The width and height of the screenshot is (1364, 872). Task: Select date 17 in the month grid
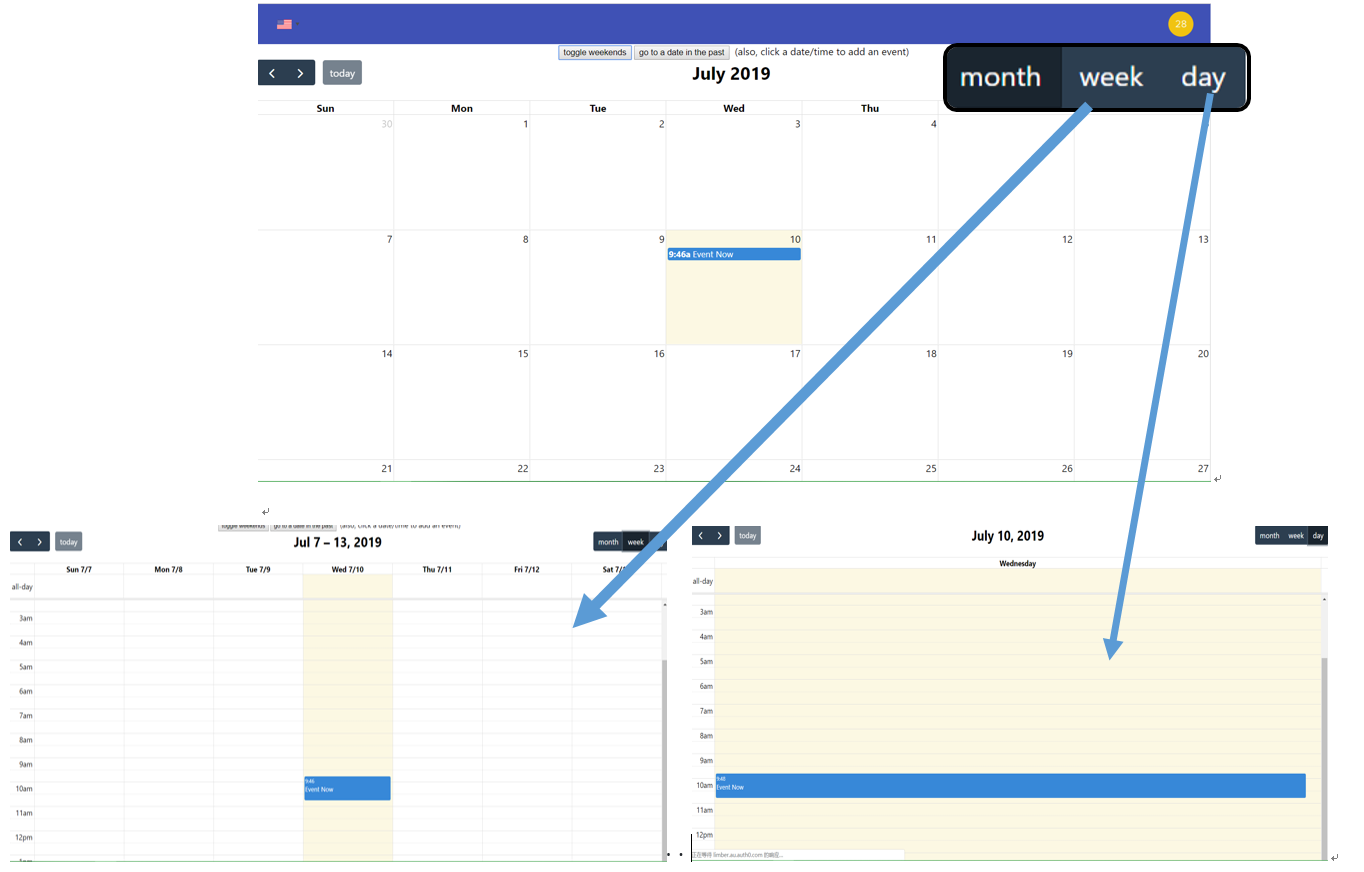(x=795, y=354)
